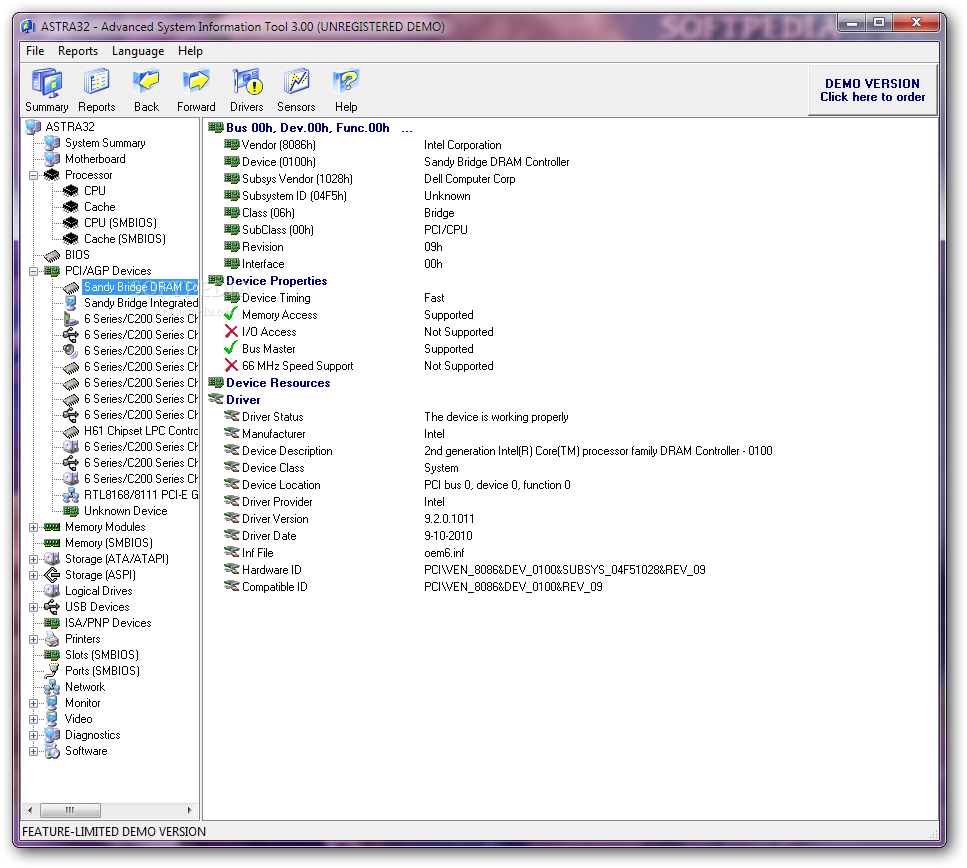The width and height of the screenshot is (967, 868).
Task: Click the Memory (SMBIOS) module icon
Action: pos(52,543)
